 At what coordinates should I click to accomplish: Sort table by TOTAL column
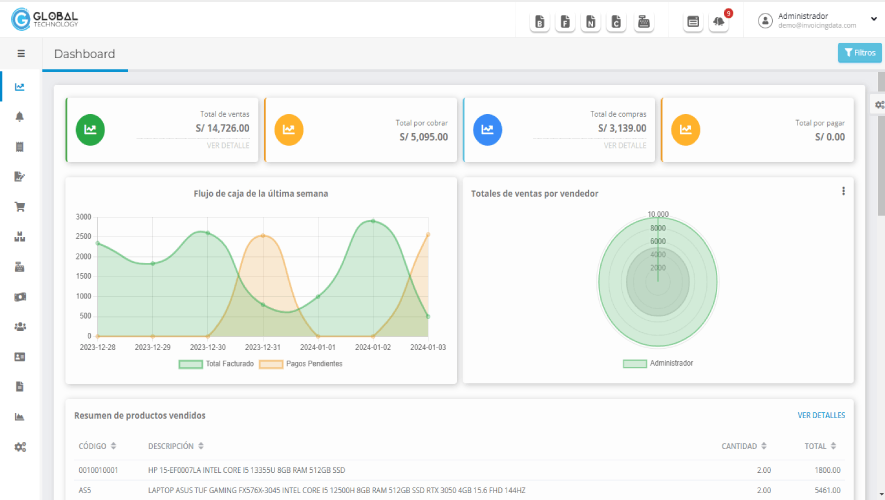[820, 446]
